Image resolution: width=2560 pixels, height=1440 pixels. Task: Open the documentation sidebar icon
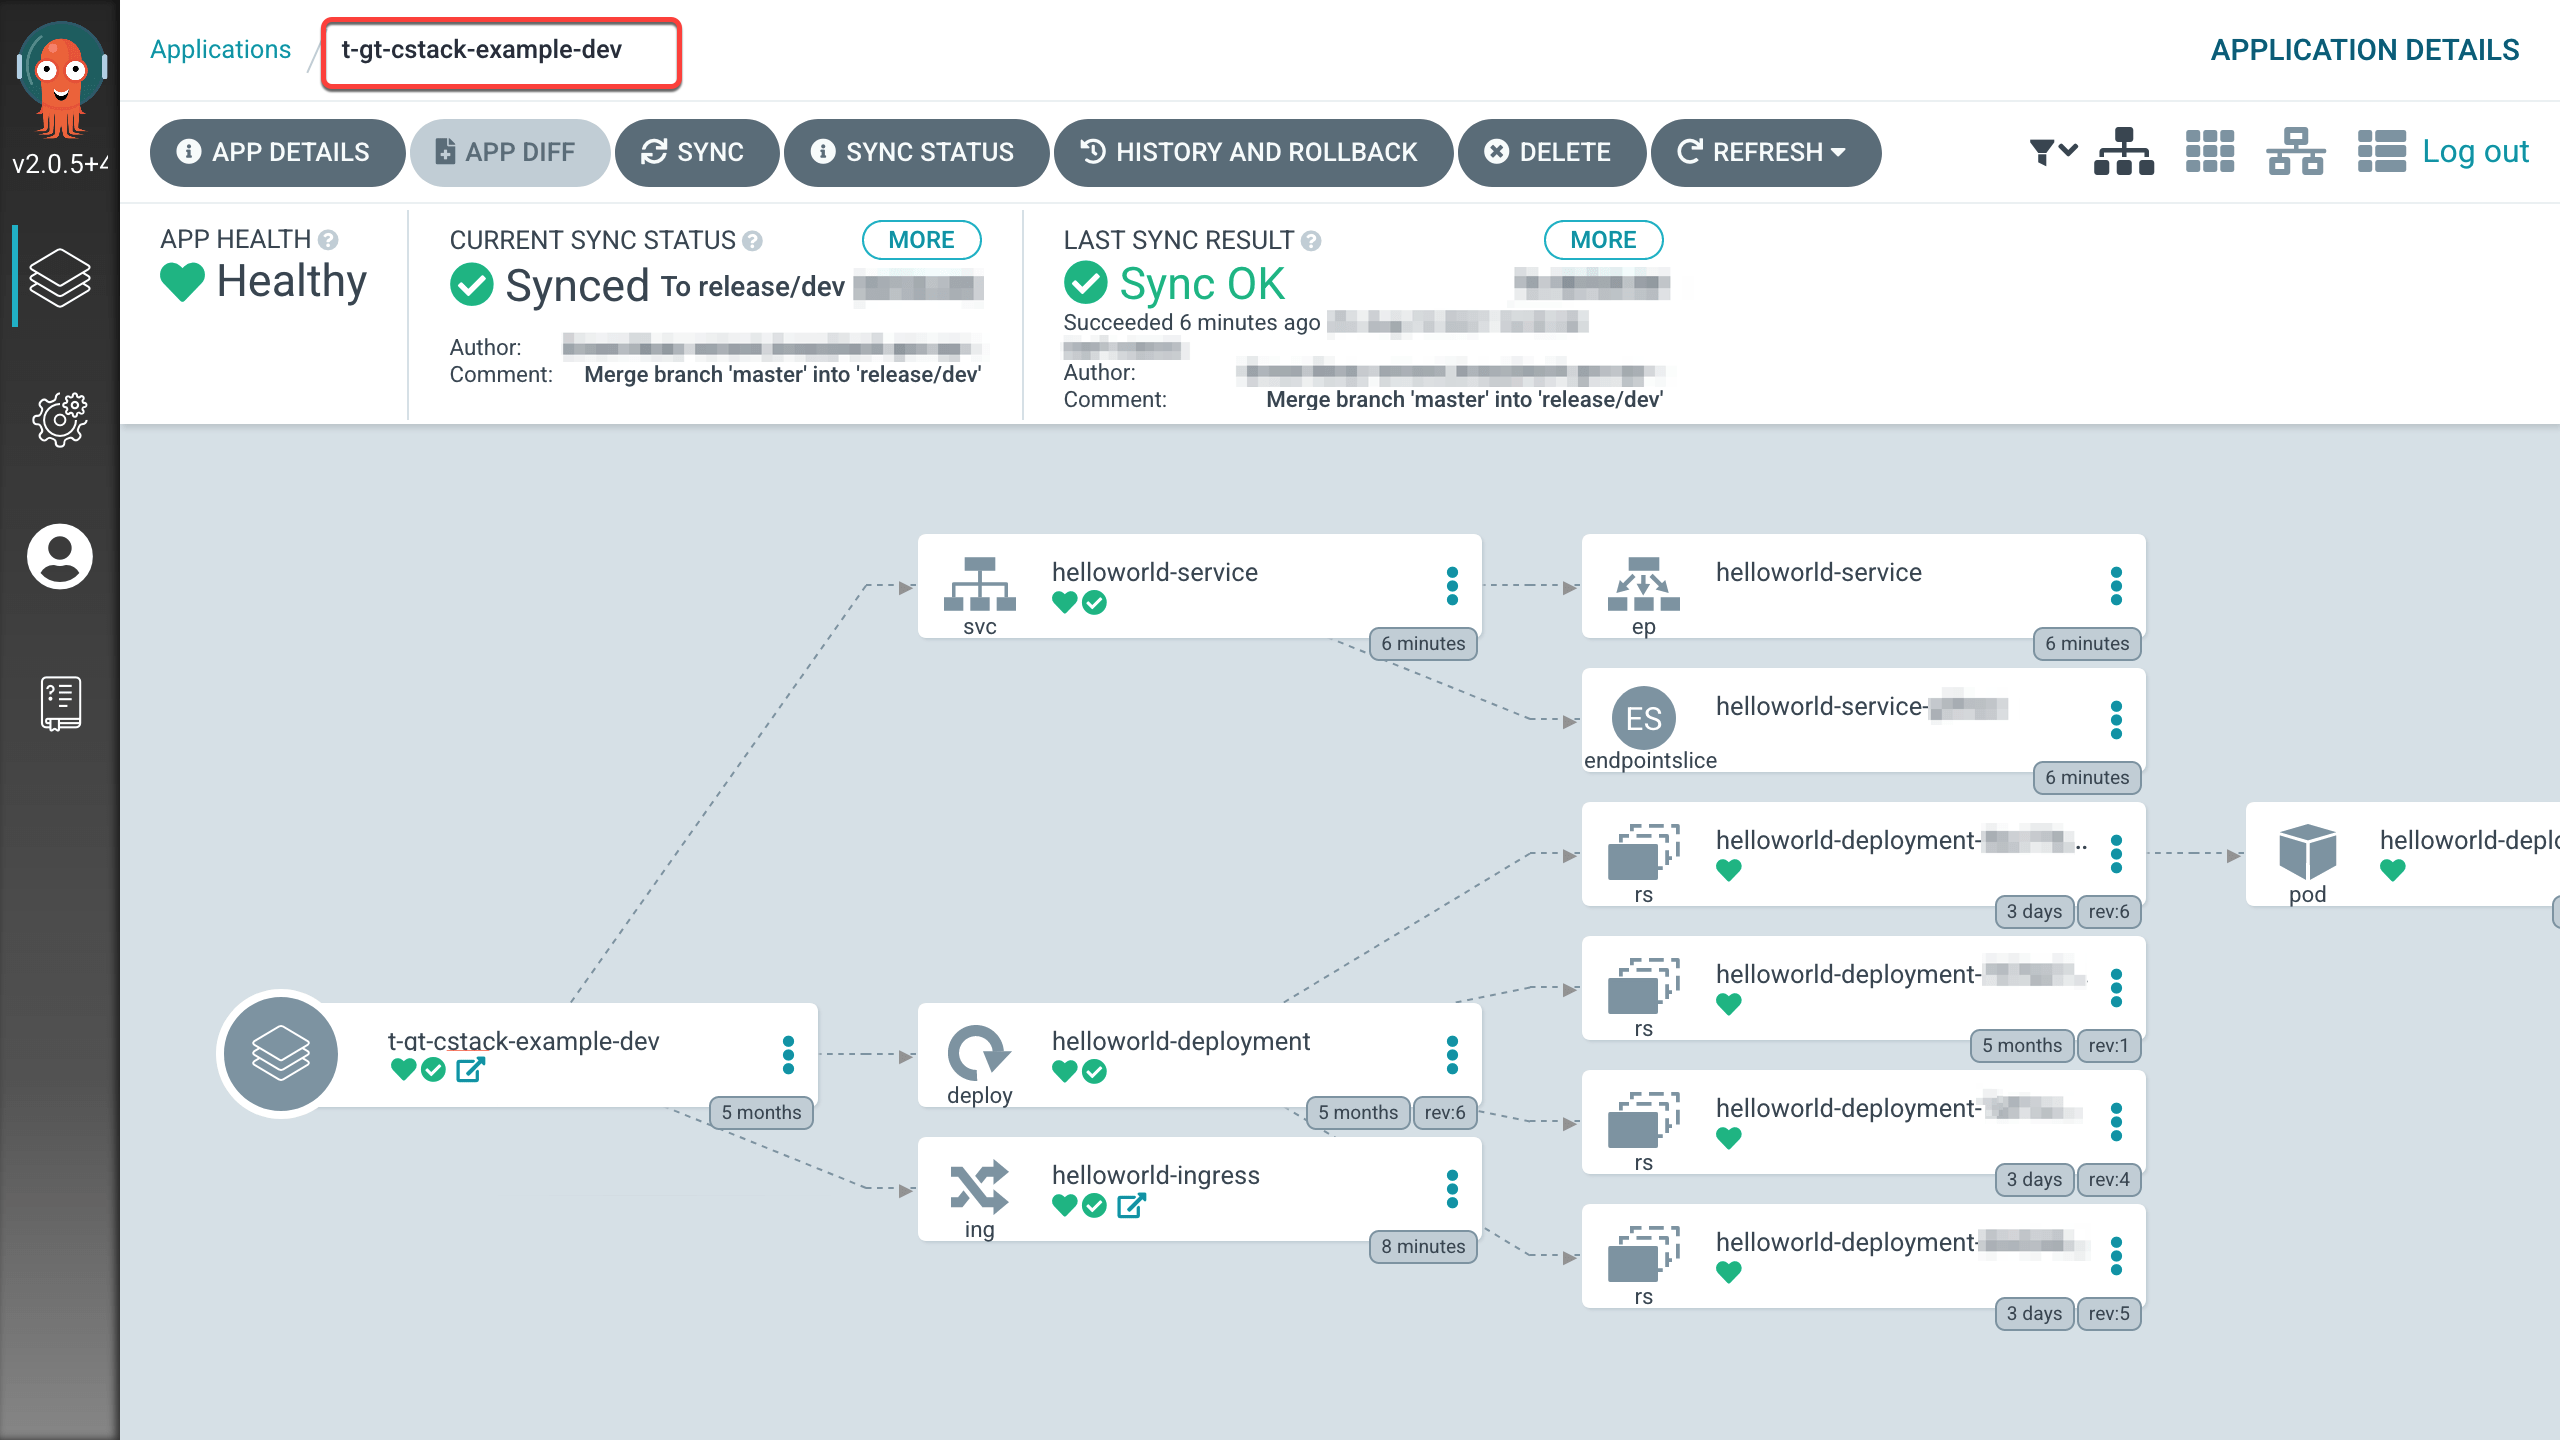pyautogui.click(x=60, y=703)
